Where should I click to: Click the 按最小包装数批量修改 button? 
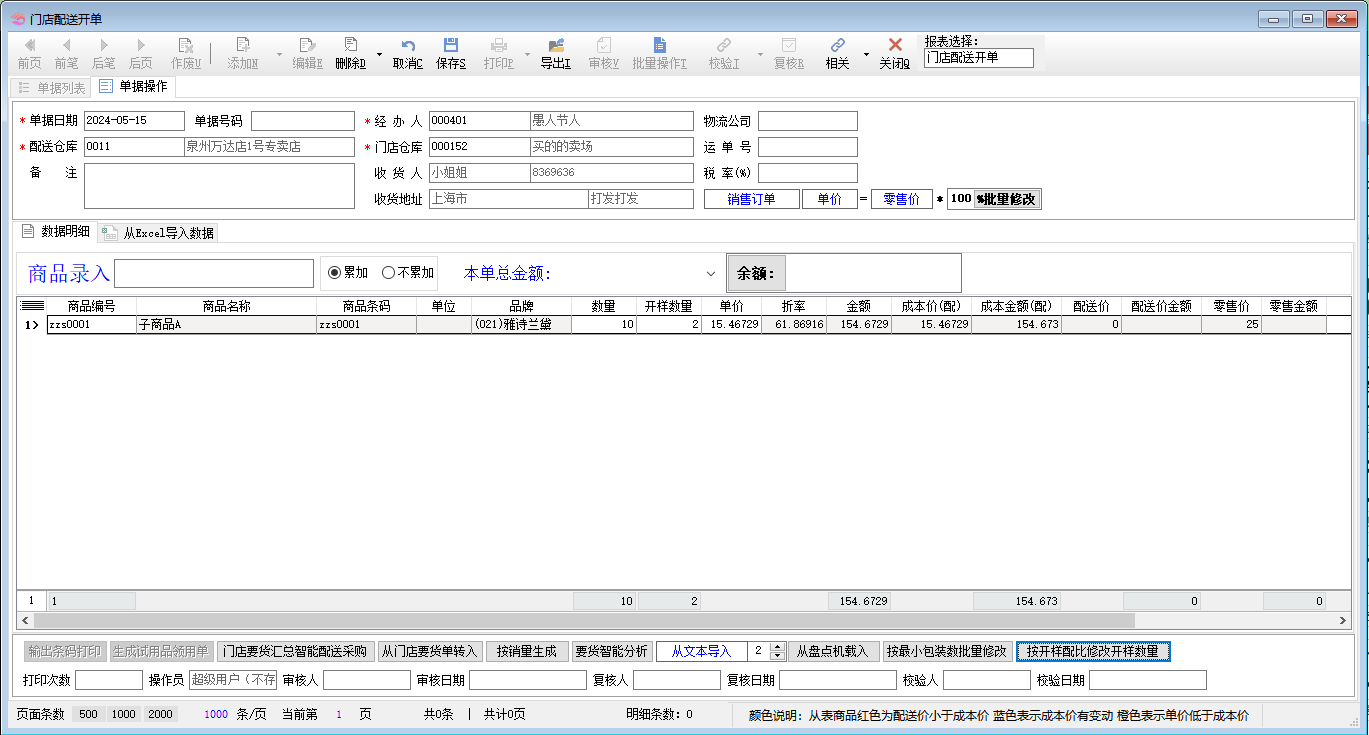(x=947, y=651)
